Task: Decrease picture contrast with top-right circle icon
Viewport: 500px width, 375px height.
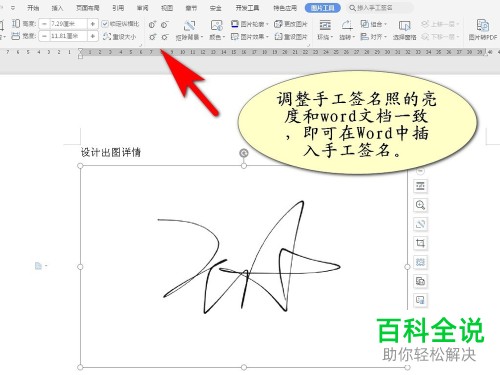Action: 165,24
